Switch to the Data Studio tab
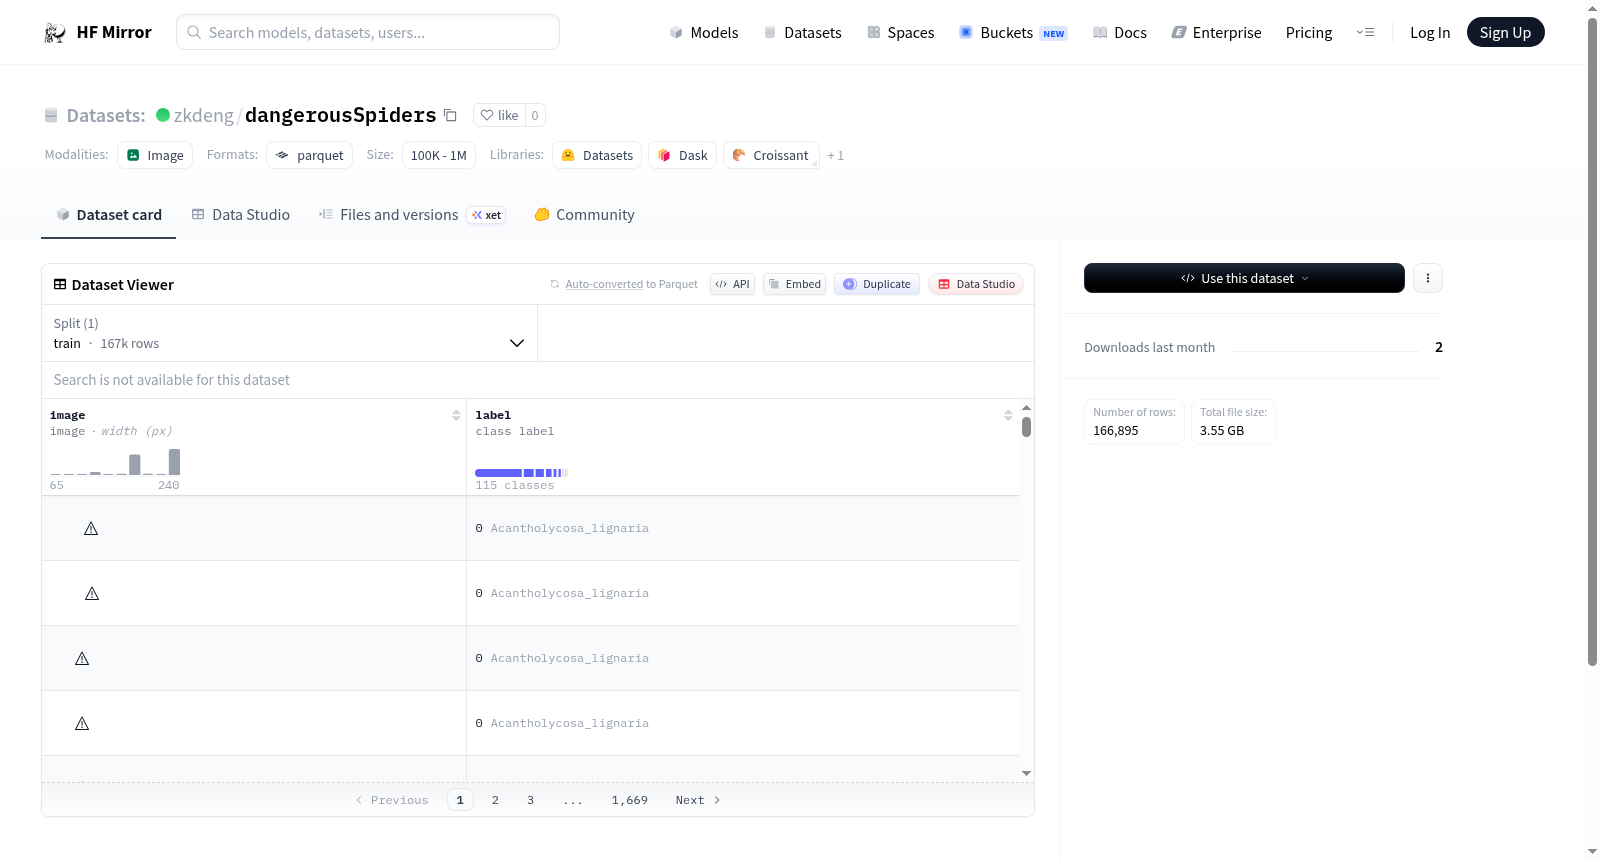 tap(241, 214)
